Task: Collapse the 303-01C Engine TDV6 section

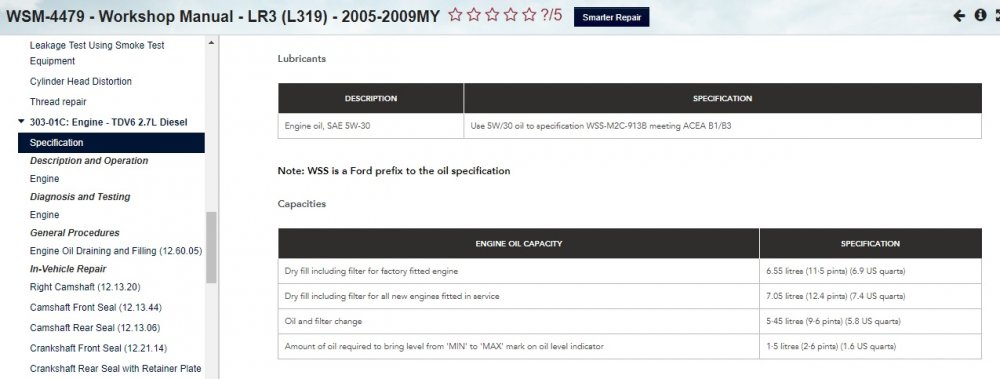Action: (22, 122)
